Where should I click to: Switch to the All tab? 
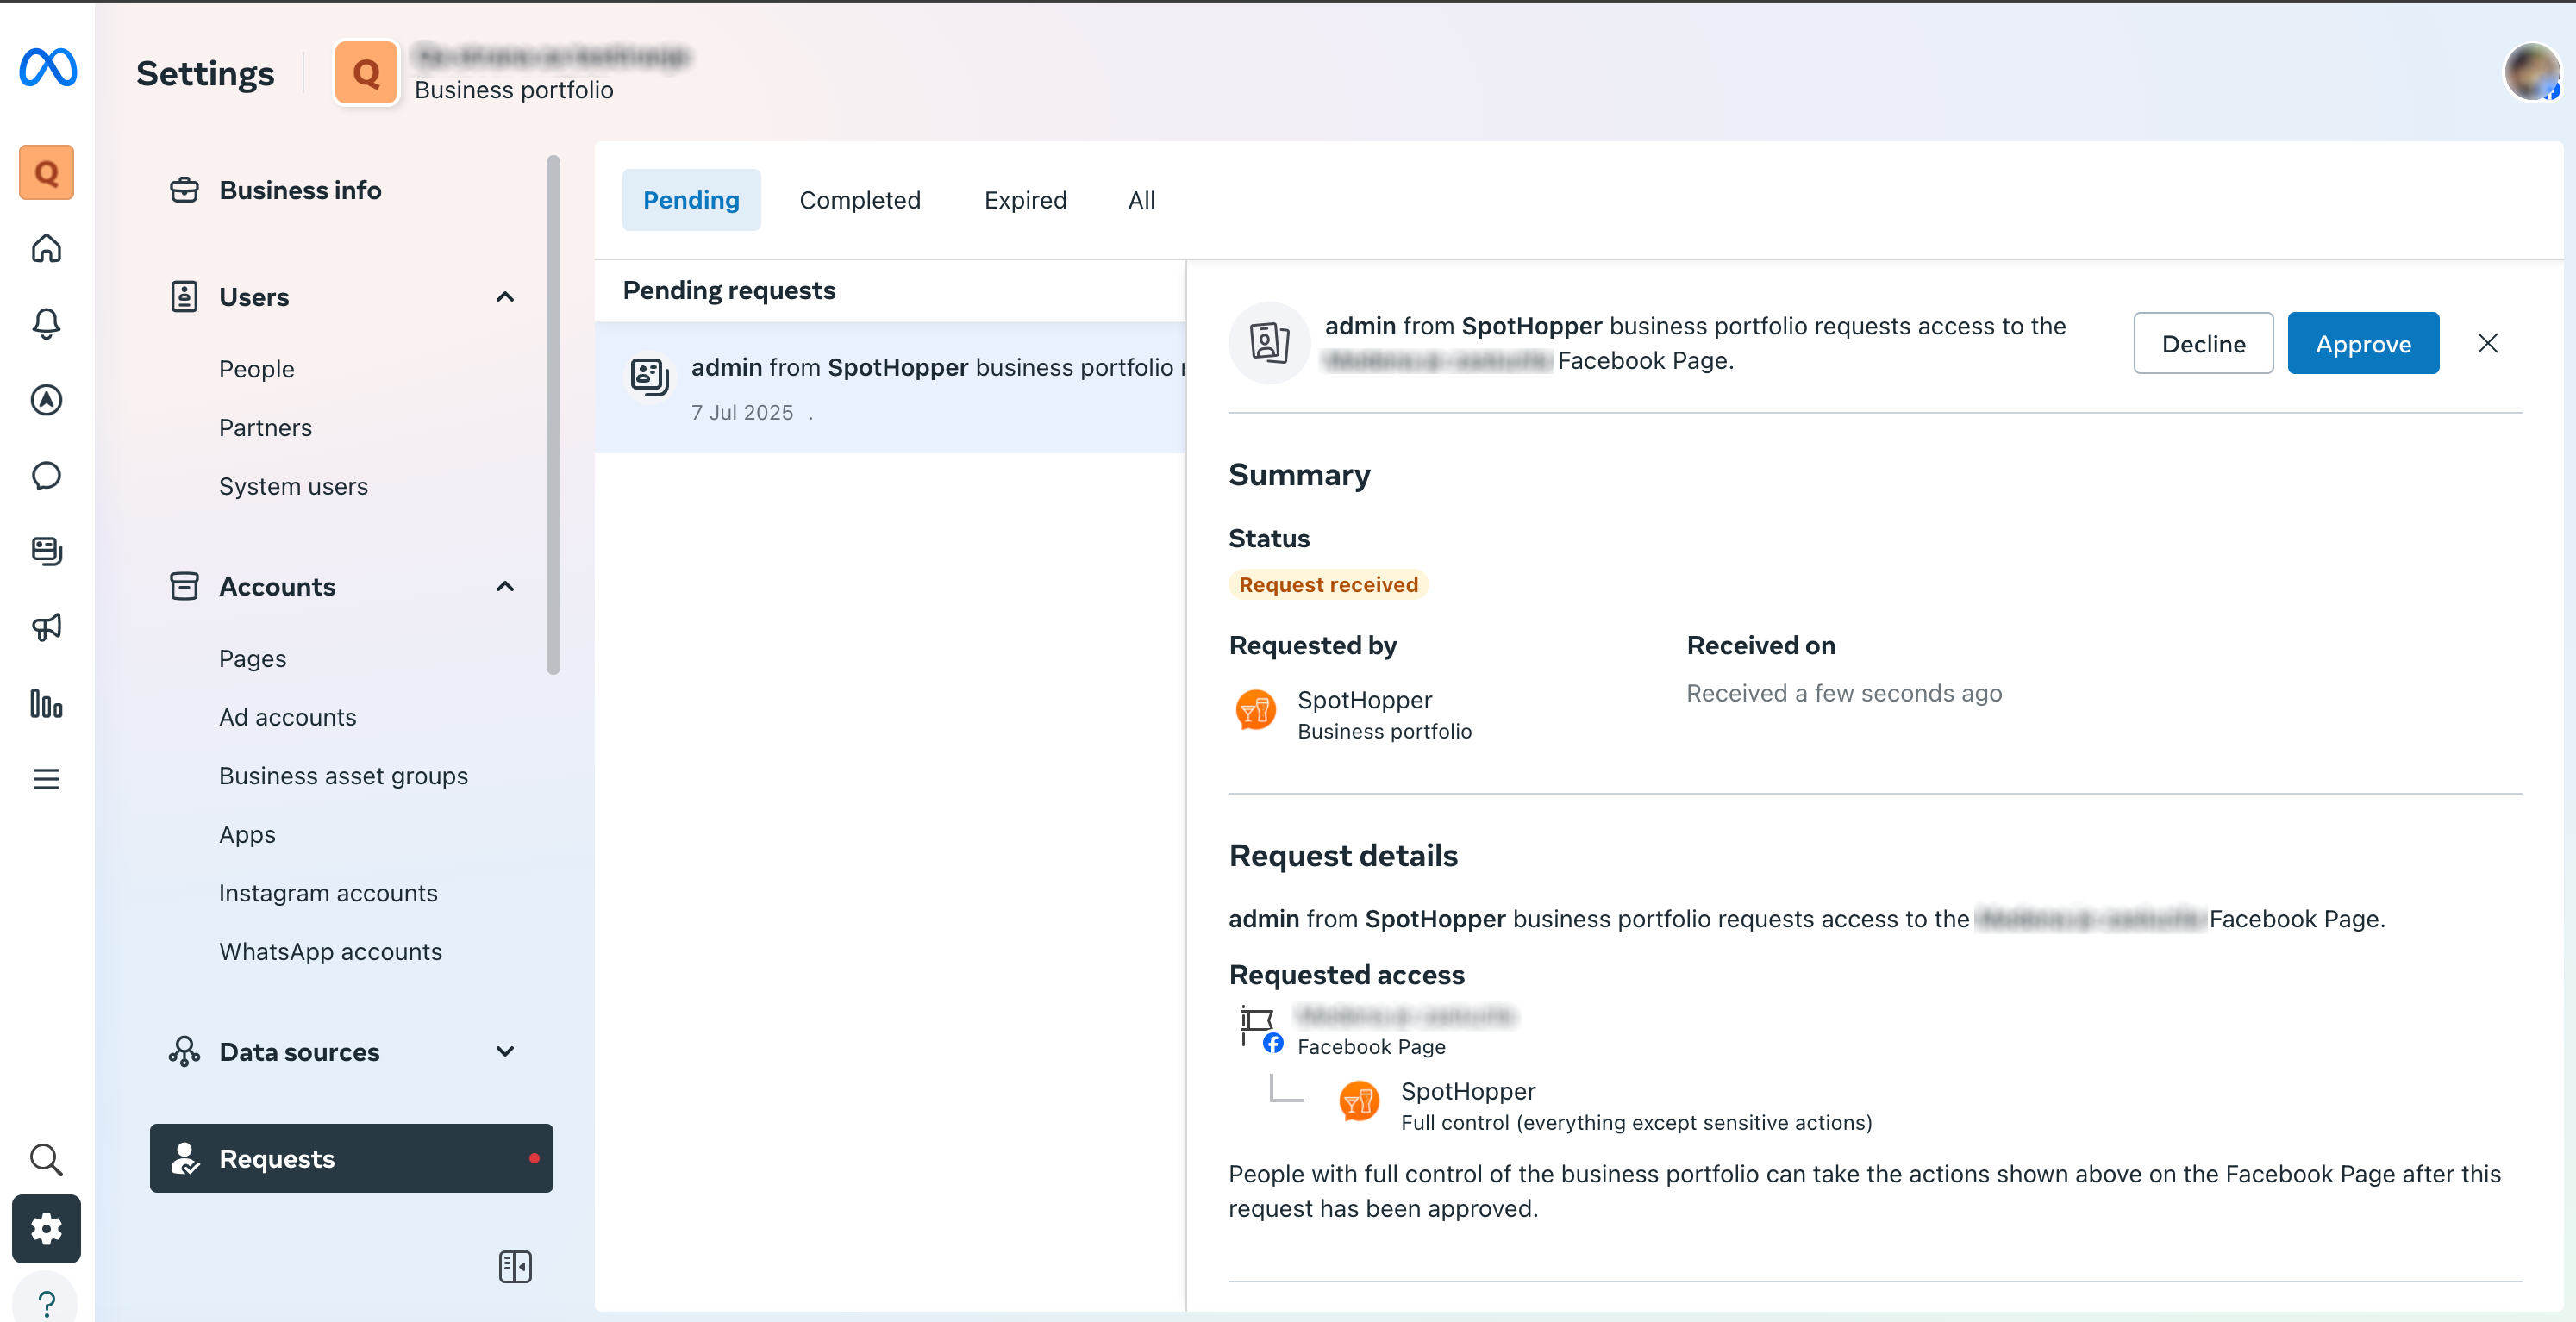coord(1141,200)
